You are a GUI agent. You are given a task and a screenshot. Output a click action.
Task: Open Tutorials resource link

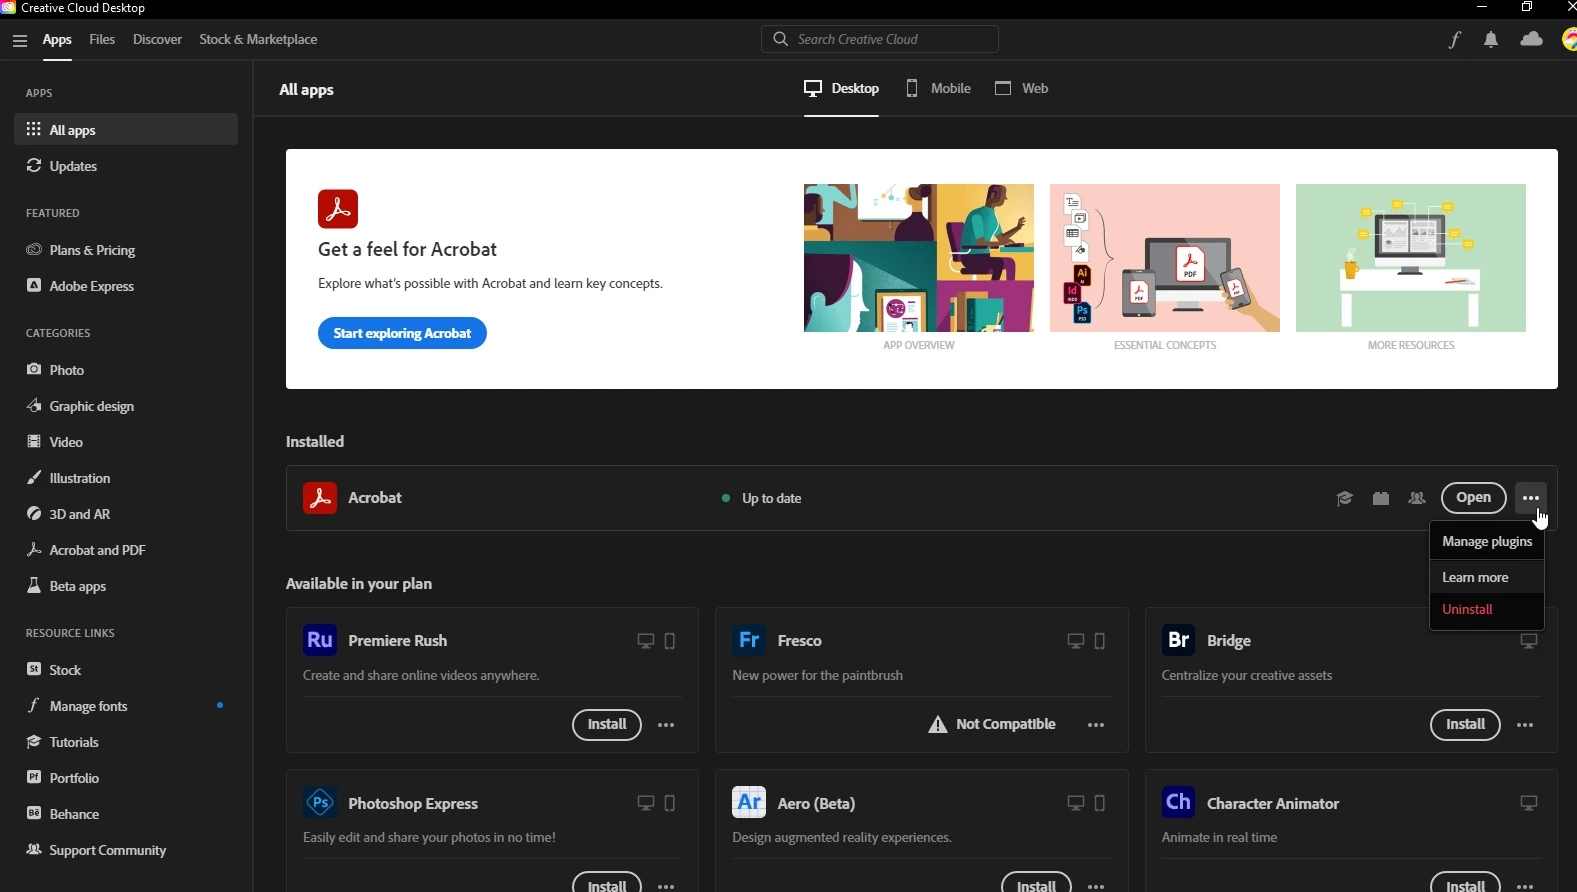[126, 742]
